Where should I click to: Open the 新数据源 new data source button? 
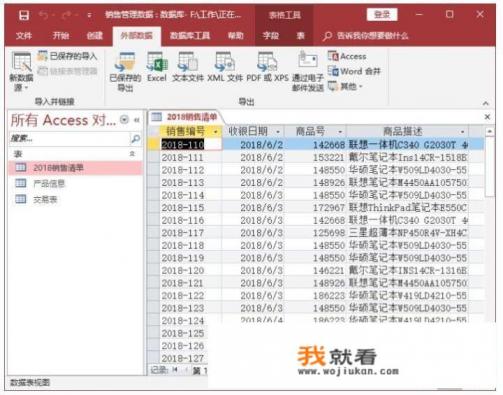(x=21, y=71)
